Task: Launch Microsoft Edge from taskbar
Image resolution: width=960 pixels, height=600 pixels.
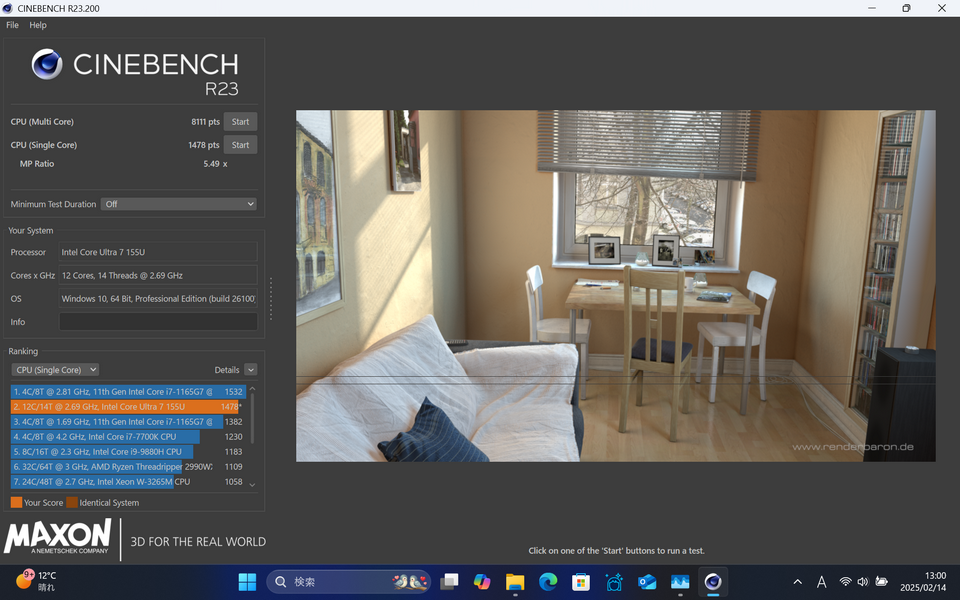Action: point(548,582)
